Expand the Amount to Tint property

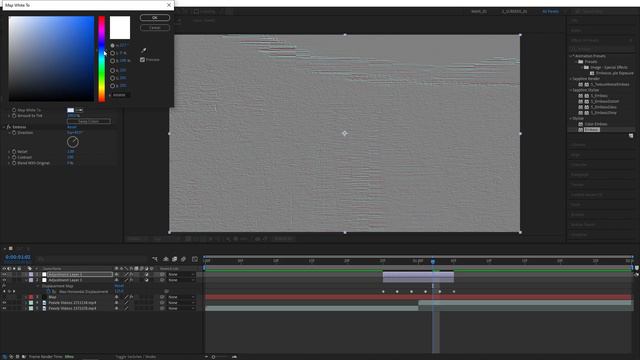pos(9,116)
